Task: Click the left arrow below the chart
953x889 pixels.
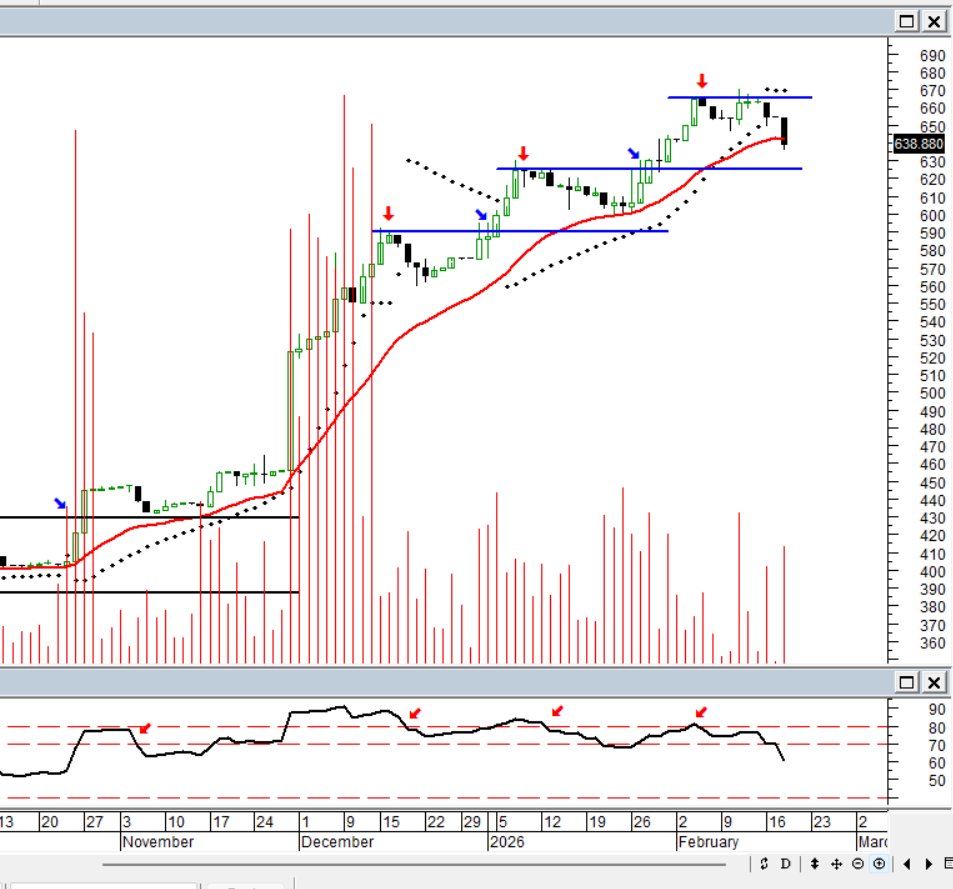Action: (x=907, y=863)
